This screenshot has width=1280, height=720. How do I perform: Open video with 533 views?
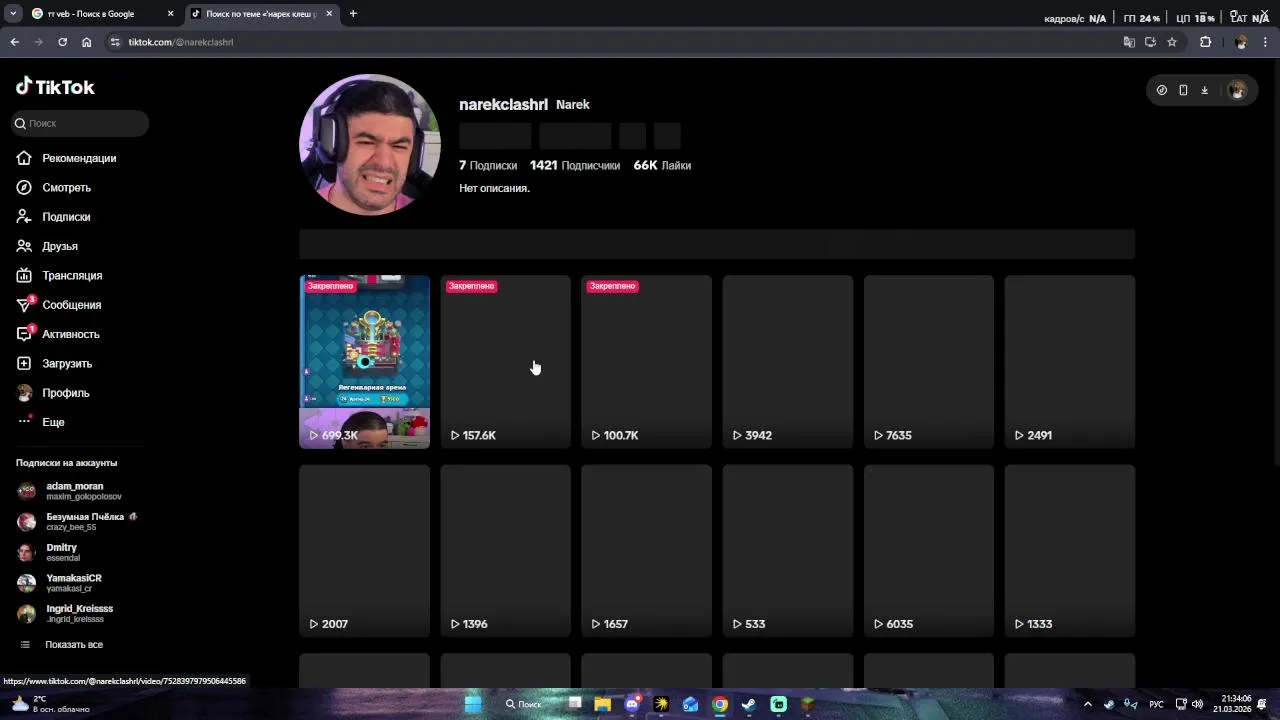pyautogui.click(x=788, y=551)
